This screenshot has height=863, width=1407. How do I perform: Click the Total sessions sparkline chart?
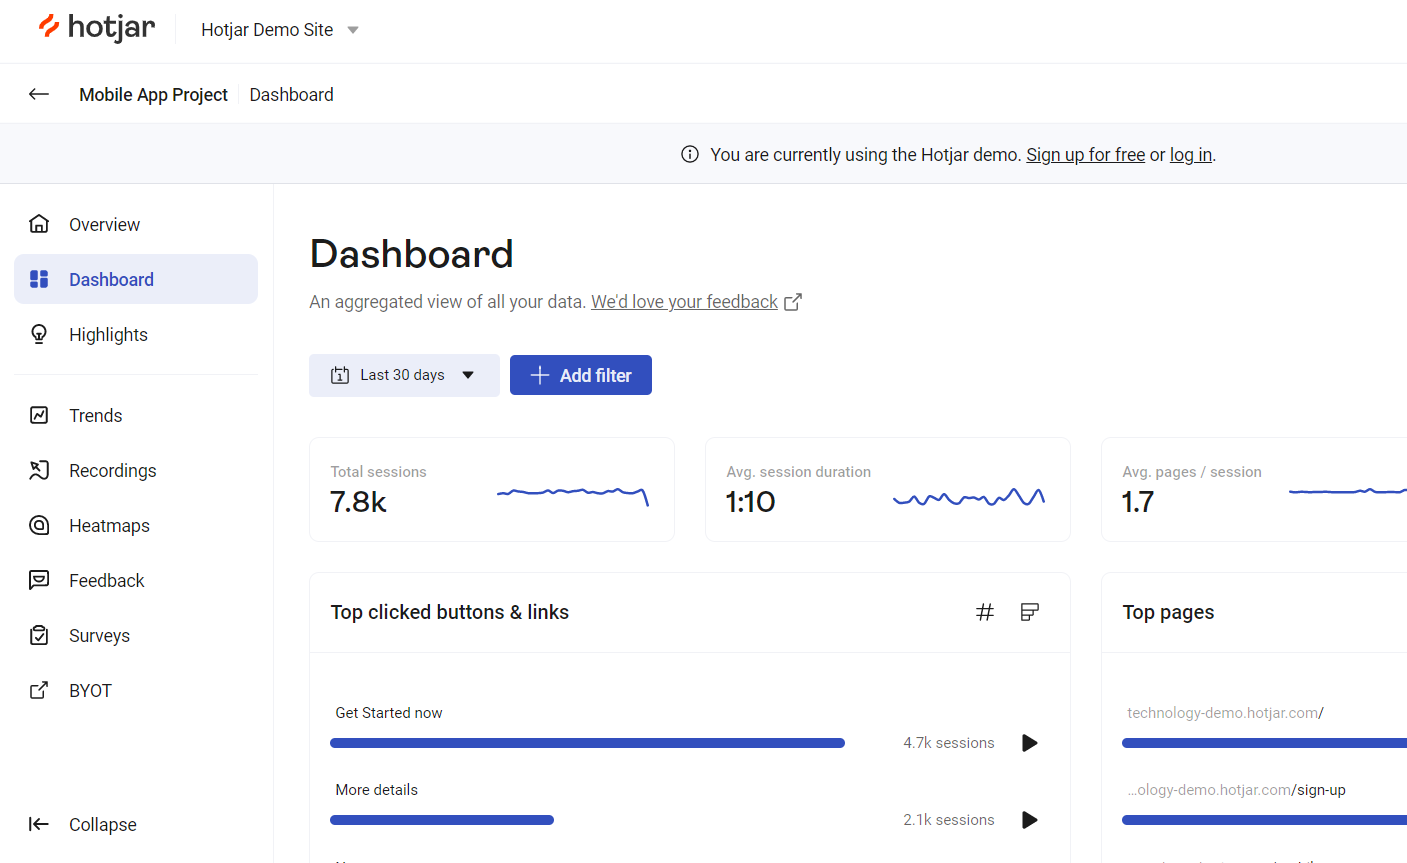tap(573, 495)
